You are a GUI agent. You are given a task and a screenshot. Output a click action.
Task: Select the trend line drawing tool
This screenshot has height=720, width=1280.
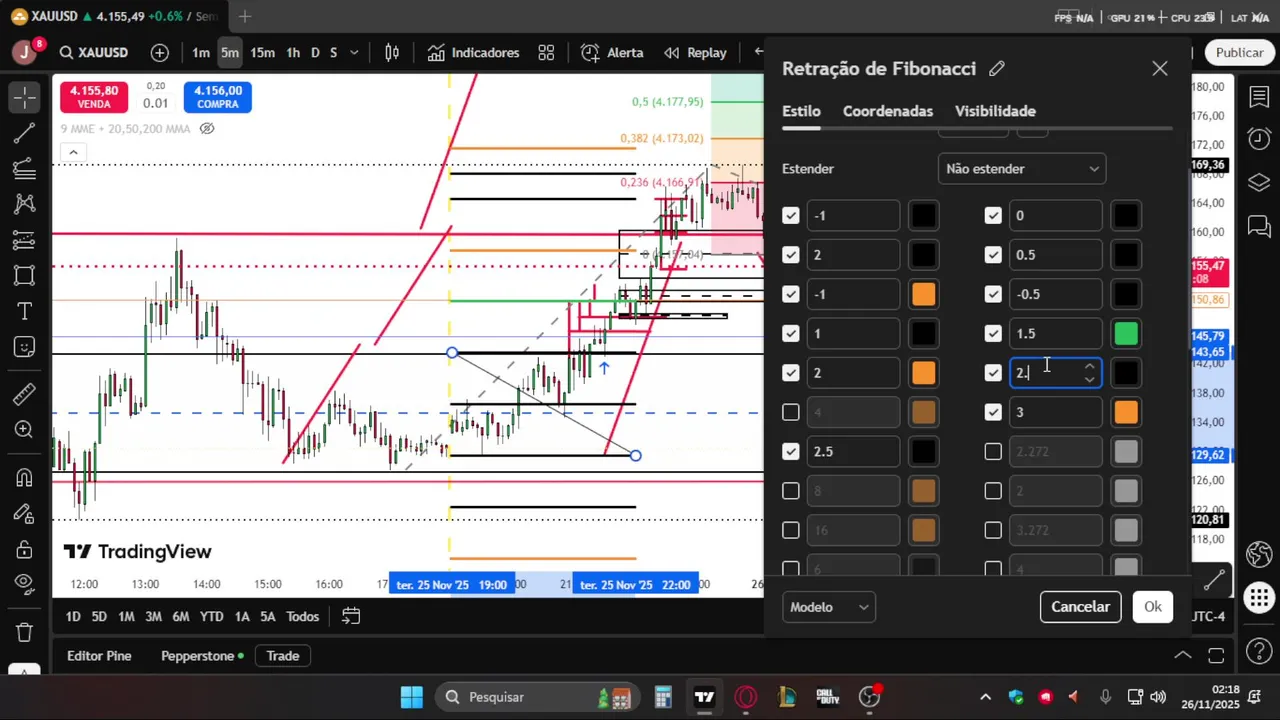[x=25, y=133]
